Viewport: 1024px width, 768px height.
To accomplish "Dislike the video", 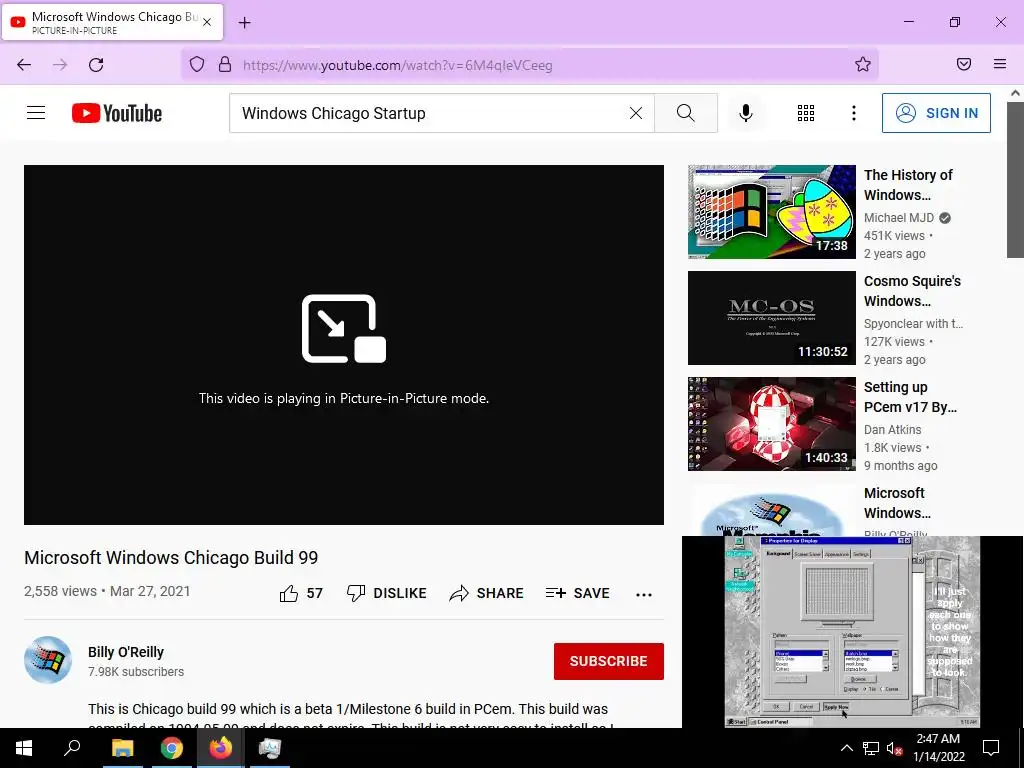I will click(386, 593).
